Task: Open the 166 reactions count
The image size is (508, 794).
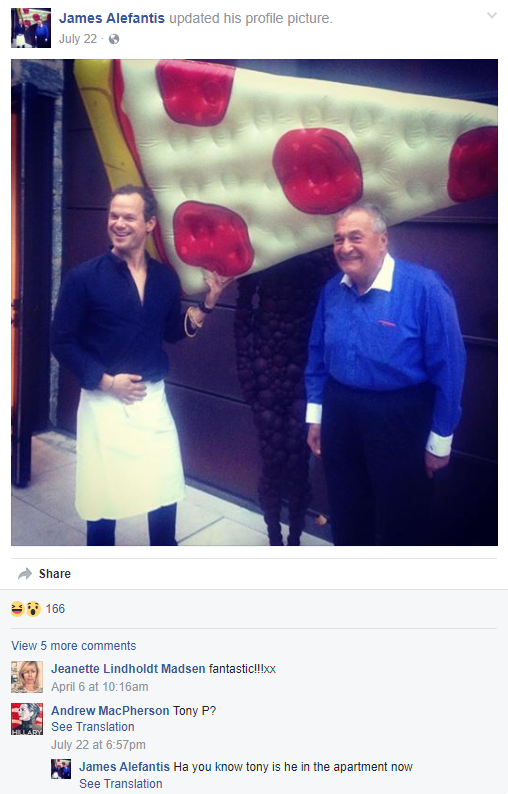Action: coord(55,609)
